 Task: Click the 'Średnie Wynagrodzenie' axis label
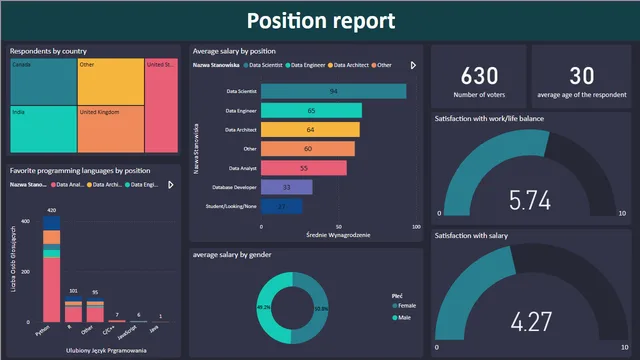pos(338,235)
